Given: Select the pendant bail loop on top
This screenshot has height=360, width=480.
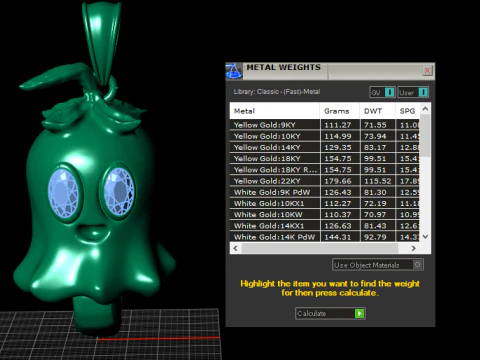Looking at the screenshot, I should tap(102, 43).
